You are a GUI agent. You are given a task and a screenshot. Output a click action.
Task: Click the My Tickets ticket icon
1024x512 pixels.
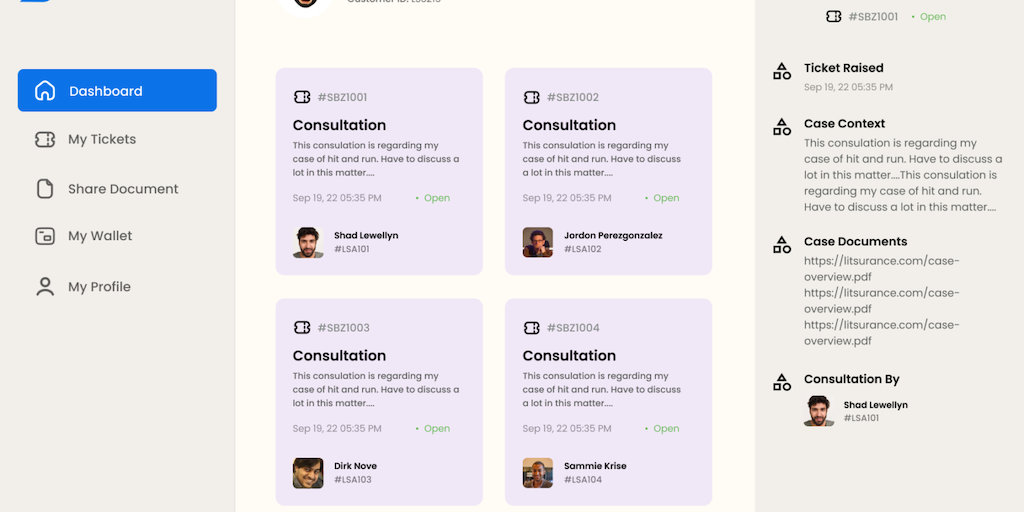pyautogui.click(x=45, y=140)
